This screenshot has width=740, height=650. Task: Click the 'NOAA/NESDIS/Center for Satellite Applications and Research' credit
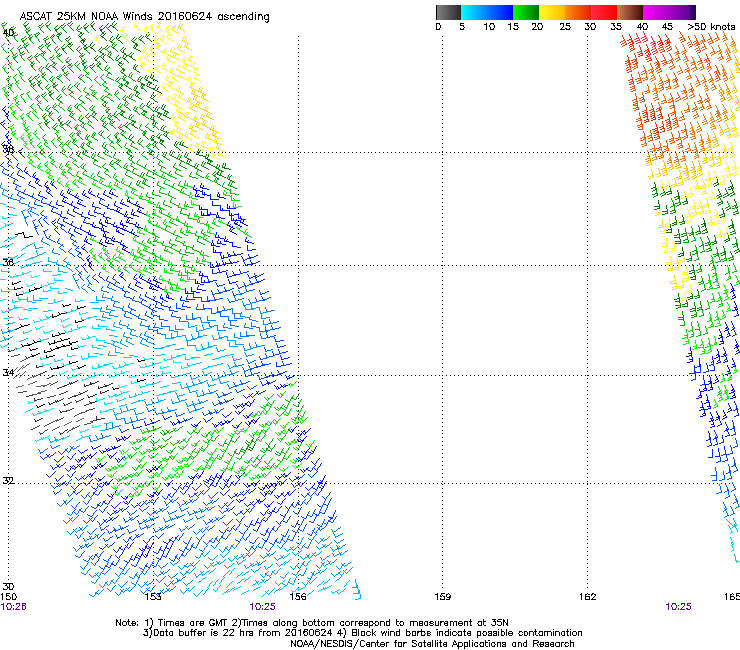click(432, 644)
